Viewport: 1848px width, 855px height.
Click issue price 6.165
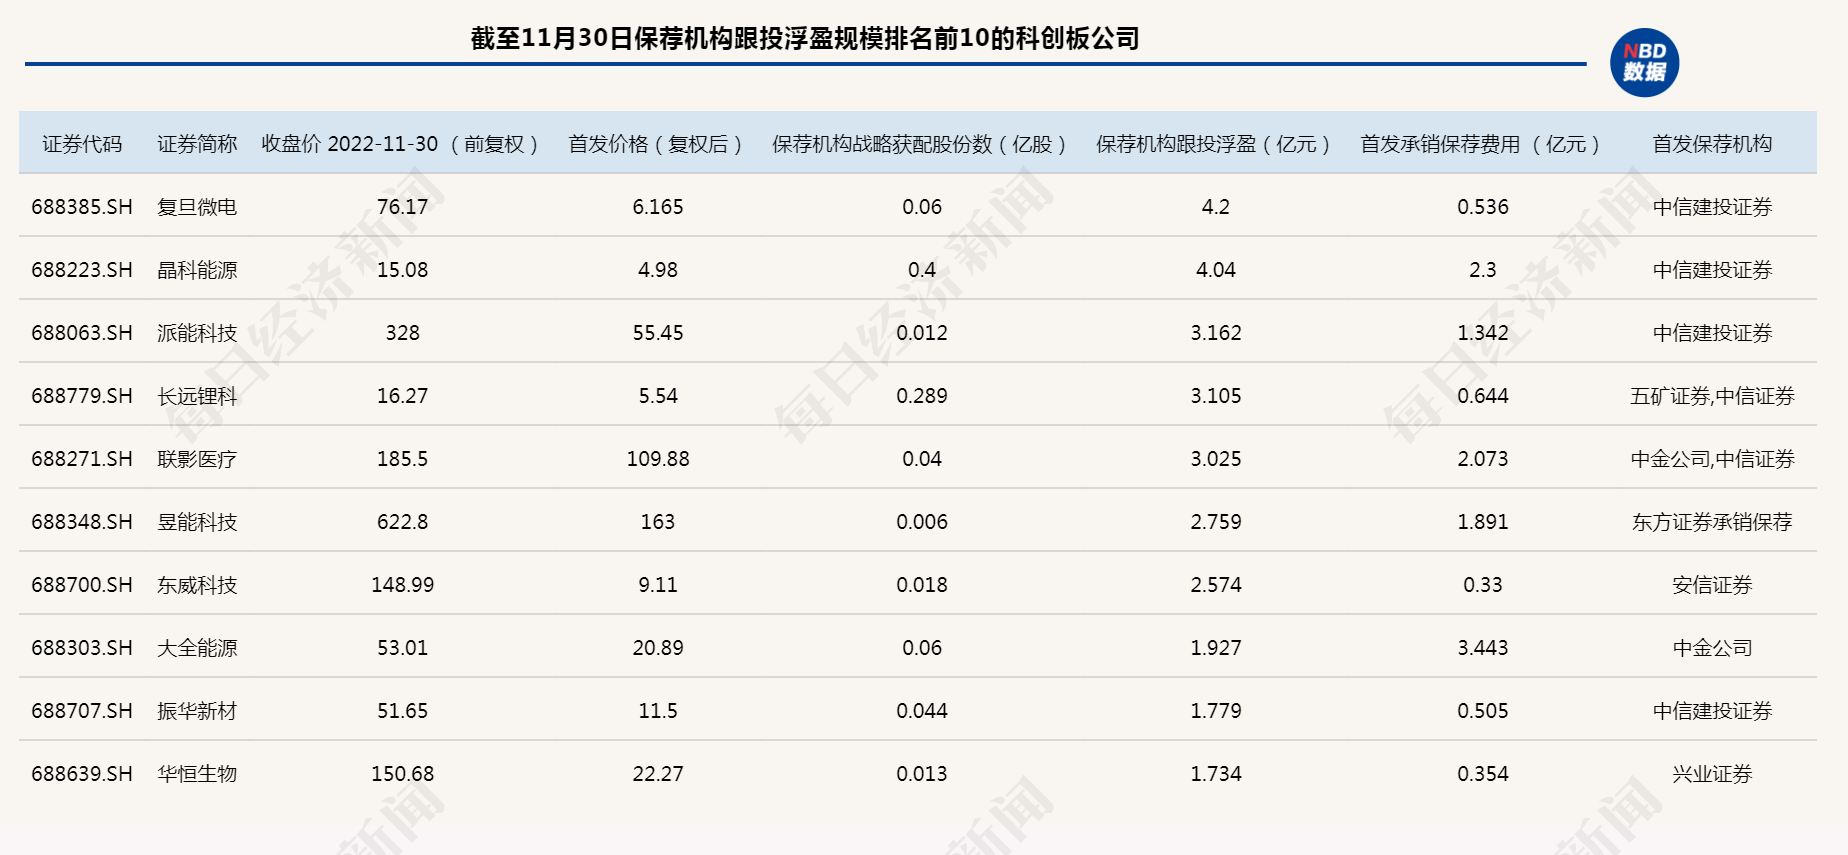pyautogui.click(x=658, y=207)
